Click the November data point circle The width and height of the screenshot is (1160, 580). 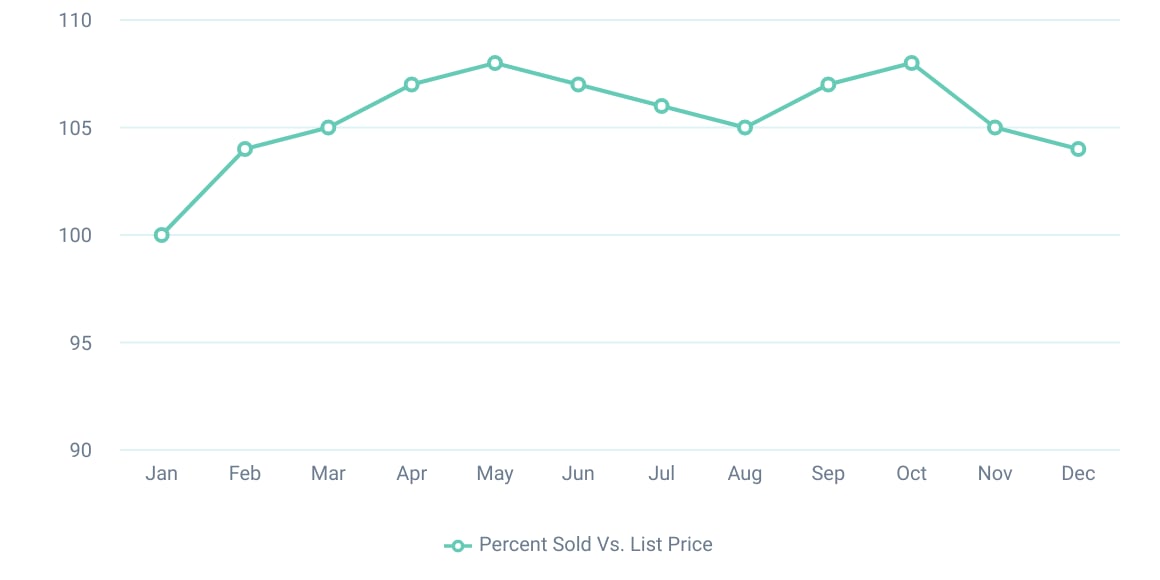[x=995, y=128]
